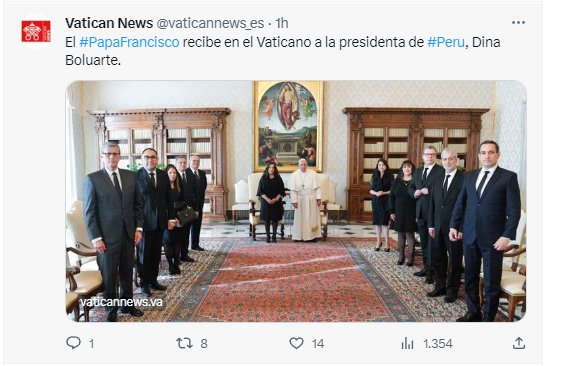Click the reply count number 1
Image resolution: width=566 pixels, height=366 pixels.
[x=92, y=344]
